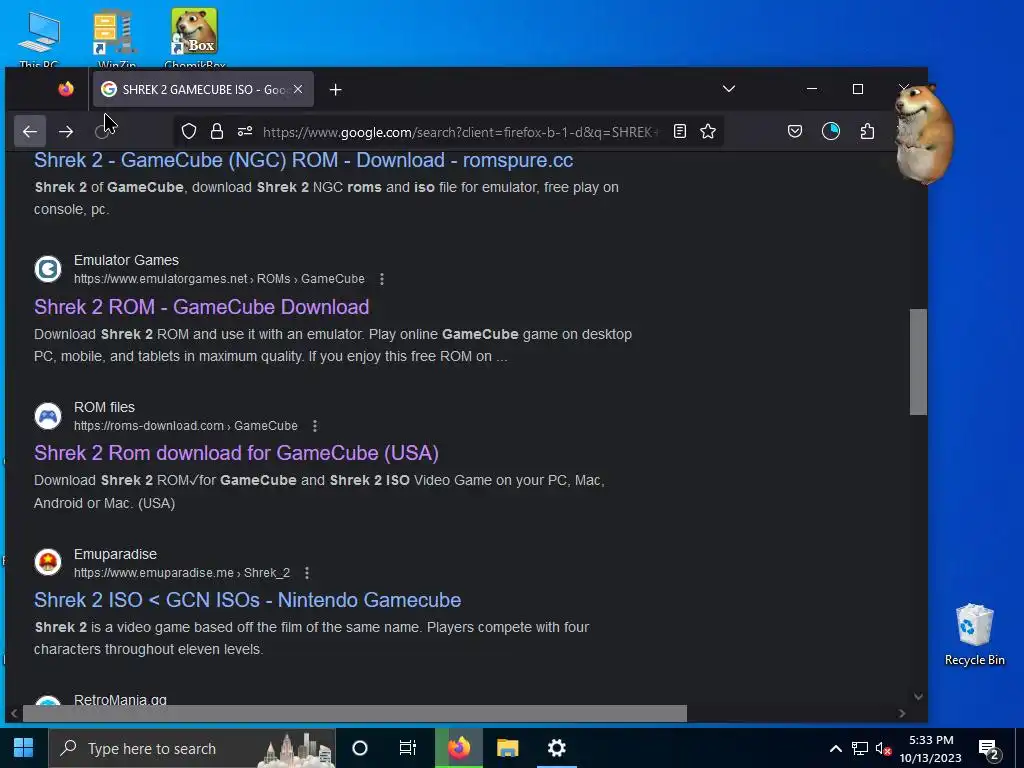
Task: Click the scroll down arrow of page
Action: pos(918,697)
